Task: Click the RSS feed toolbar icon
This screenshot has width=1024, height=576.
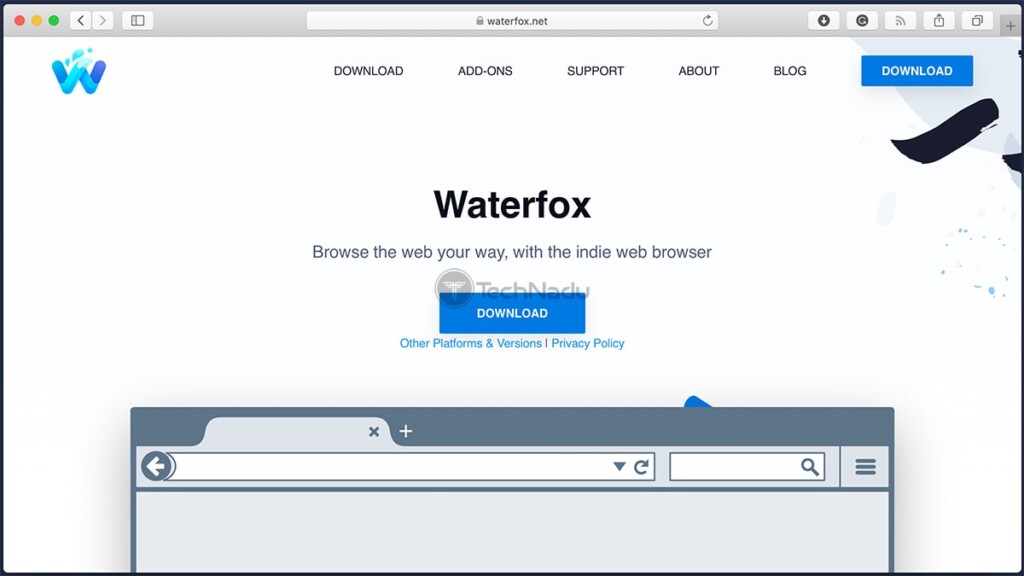Action: point(901,21)
